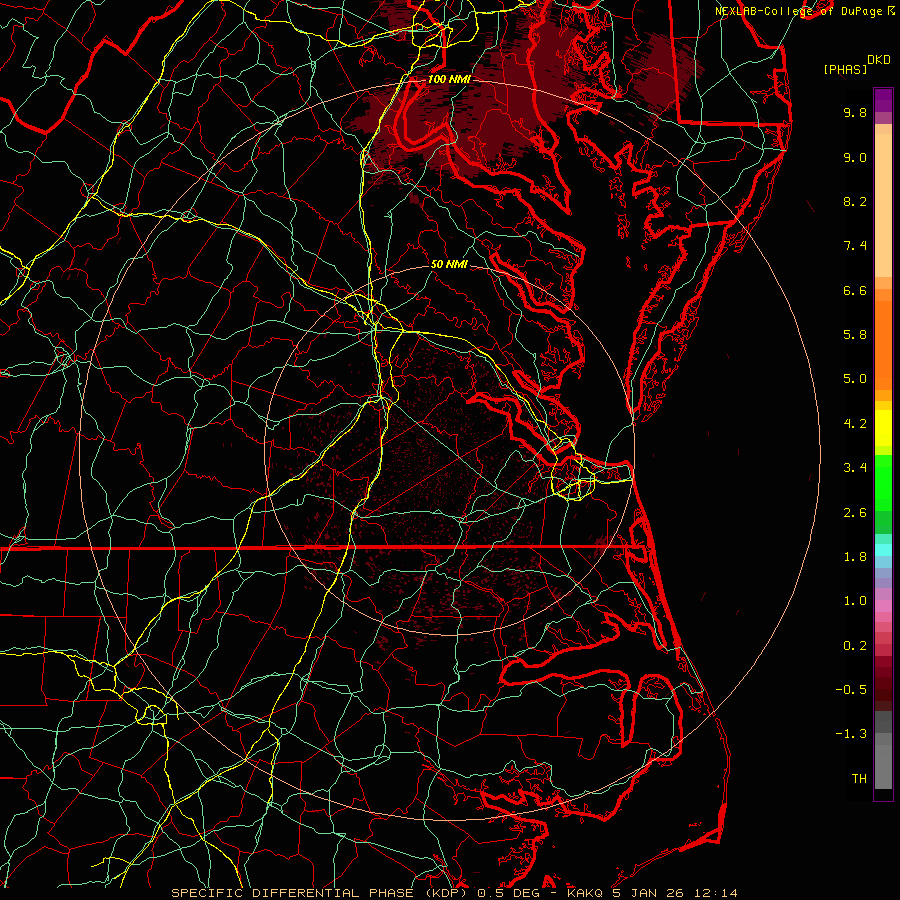Pick the pink band on the color scale
This screenshot has height=900, width=900.
(883, 606)
